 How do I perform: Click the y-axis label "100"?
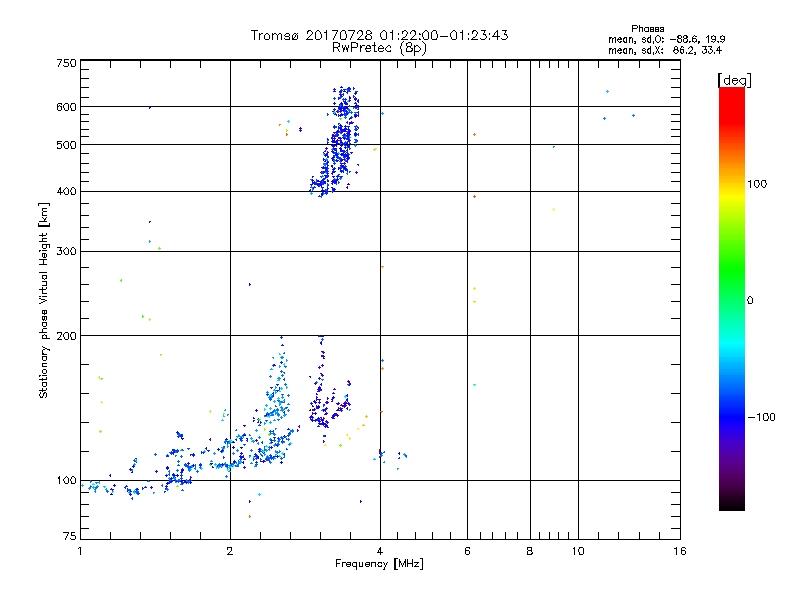tap(66, 481)
